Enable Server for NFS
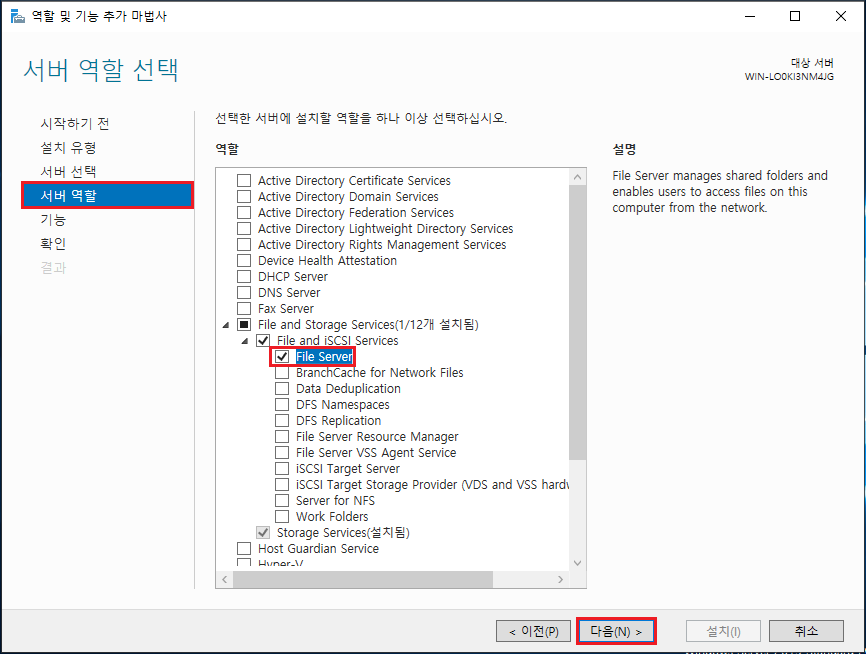This screenshot has height=654, width=866. (282, 500)
